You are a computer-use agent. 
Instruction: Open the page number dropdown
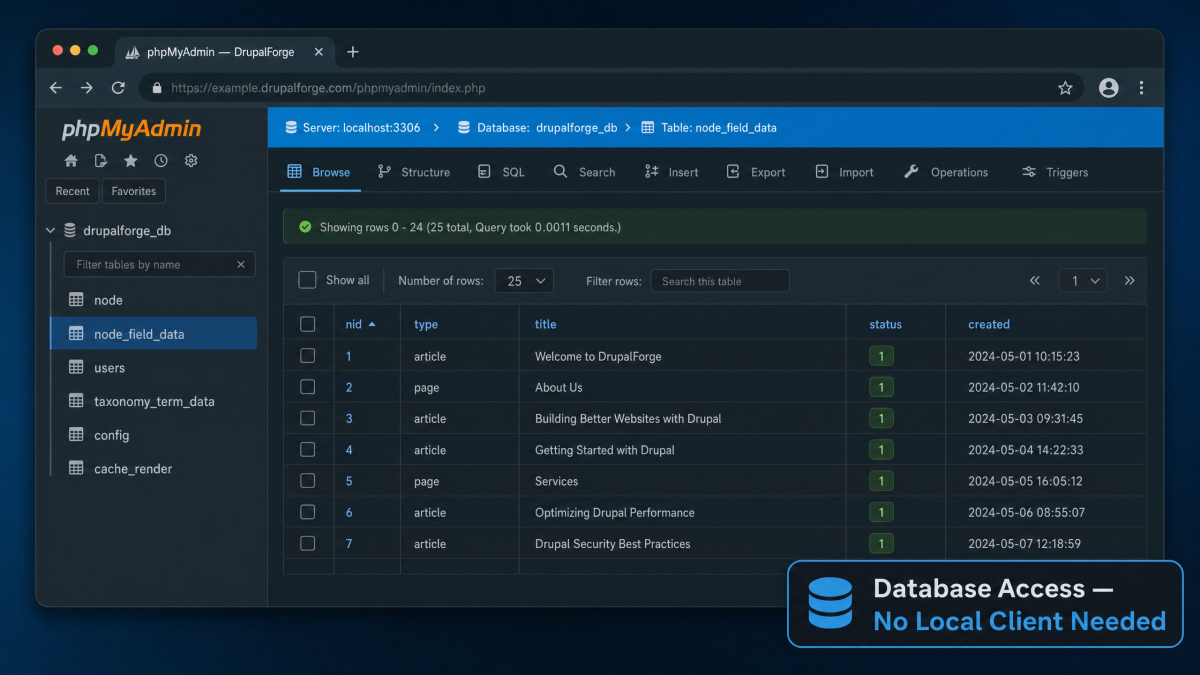(x=1083, y=281)
